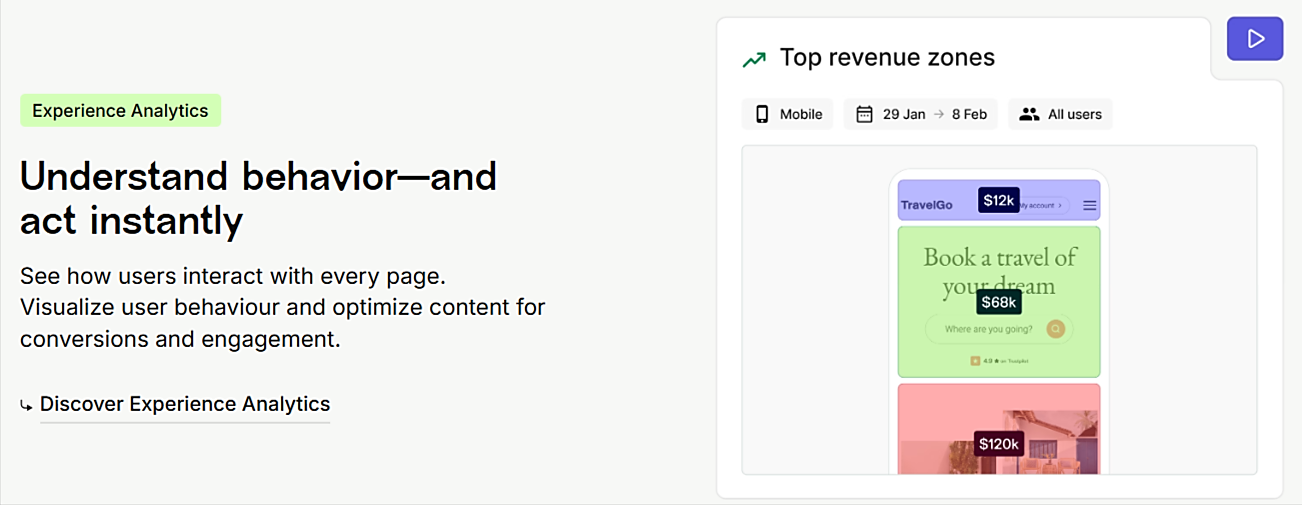Viewport: 1302px width, 505px height.
Task: Click the 'Understand behavior—and act instantly' headline
Action: [x=258, y=198]
